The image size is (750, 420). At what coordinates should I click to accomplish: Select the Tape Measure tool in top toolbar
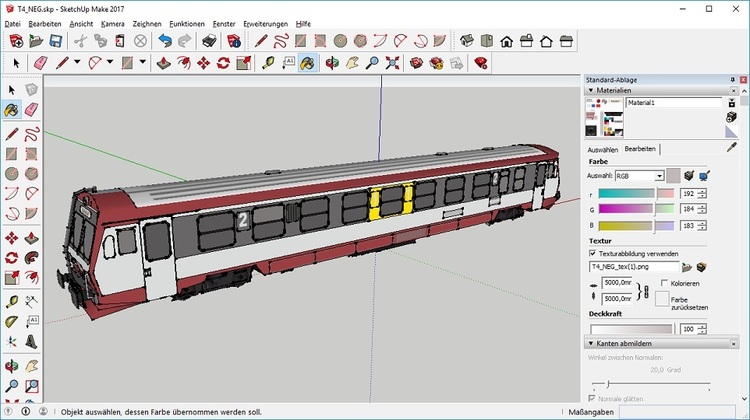(268, 63)
